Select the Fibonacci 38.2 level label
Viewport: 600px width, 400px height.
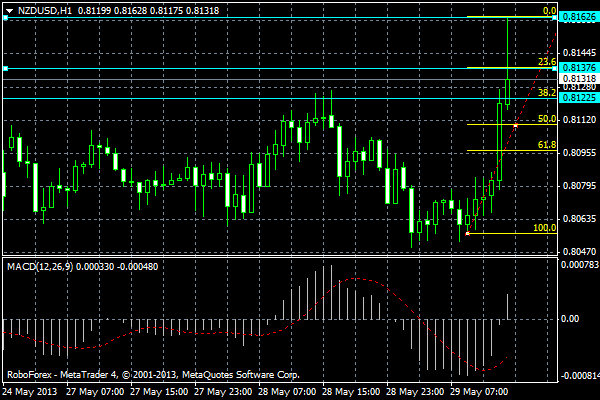pos(547,93)
